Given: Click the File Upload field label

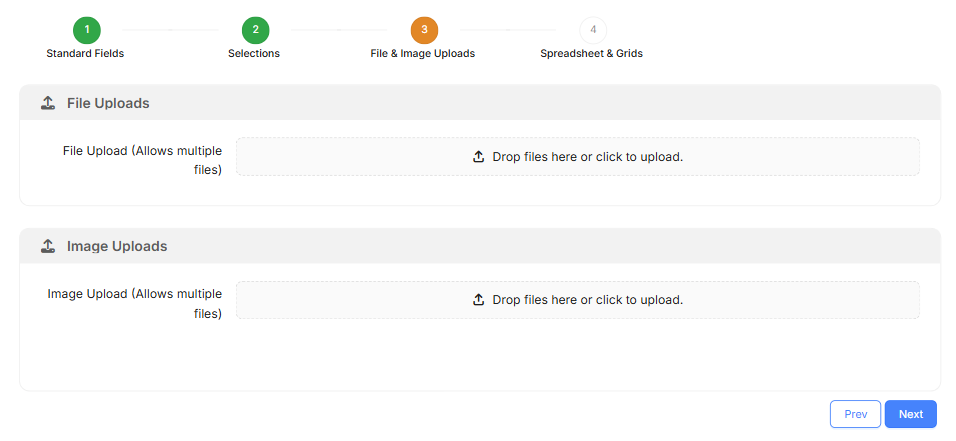Looking at the screenshot, I should coord(143,160).
